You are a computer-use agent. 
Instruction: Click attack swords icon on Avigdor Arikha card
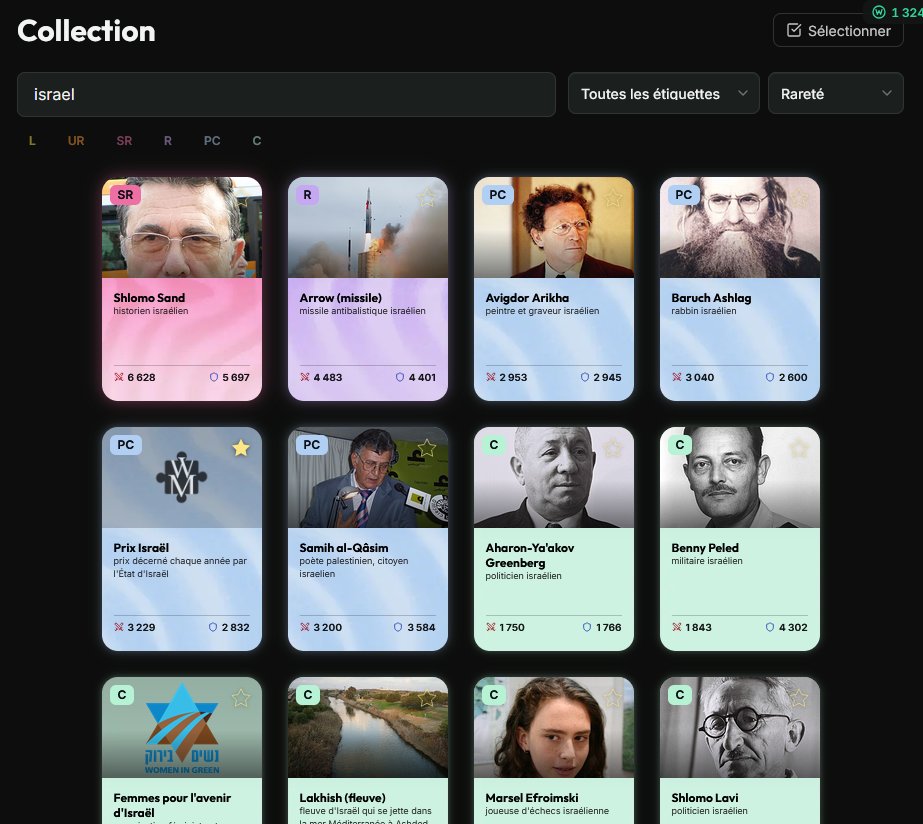click(x=491, y=377)
